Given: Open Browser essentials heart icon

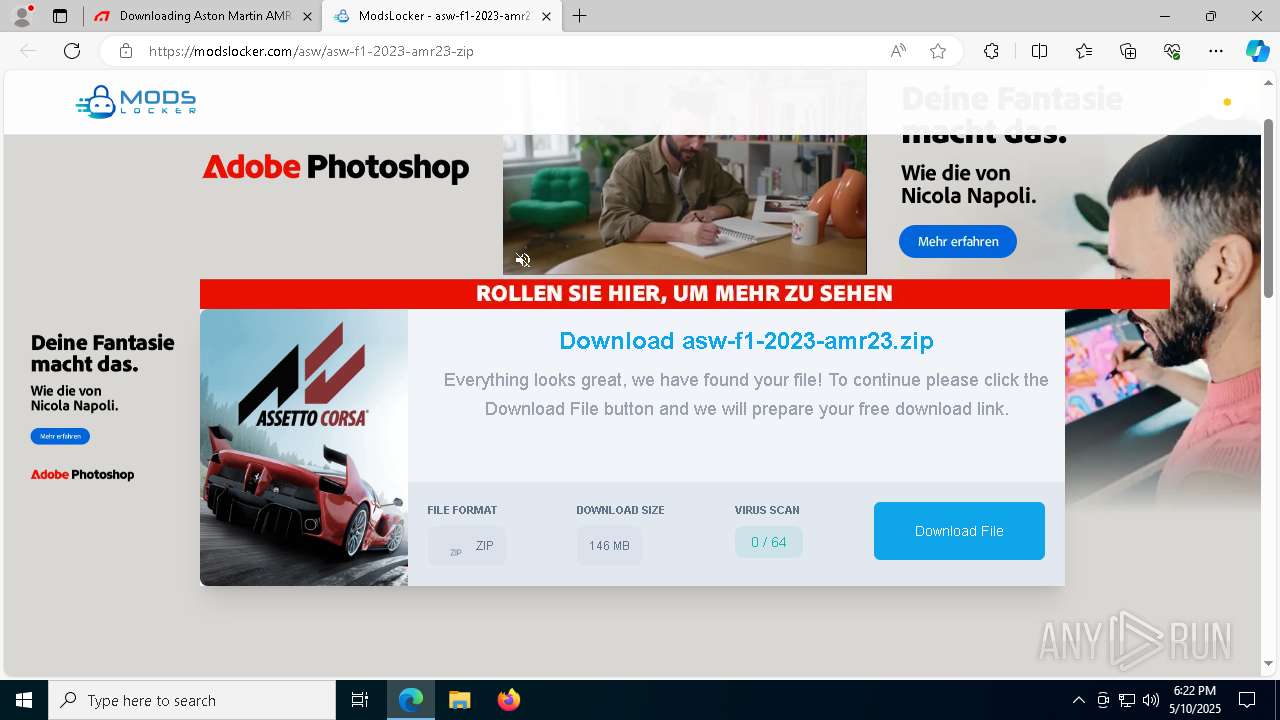Looking at the screenshot, I should click(x=1172, y=51).
